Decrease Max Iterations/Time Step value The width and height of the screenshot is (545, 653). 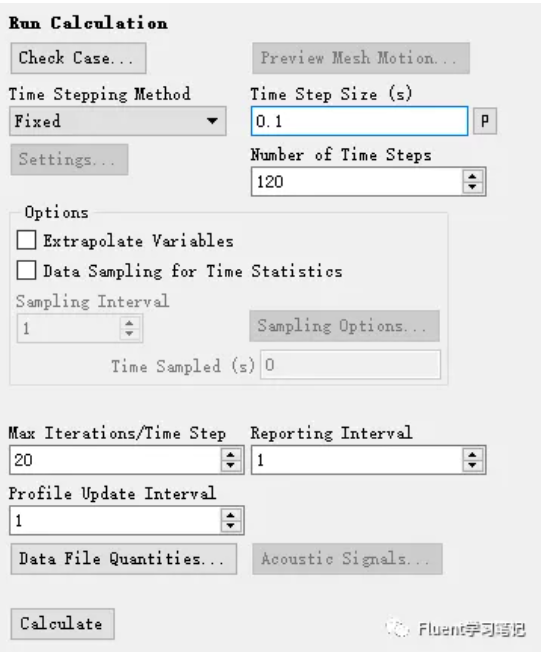pos(230,465)
